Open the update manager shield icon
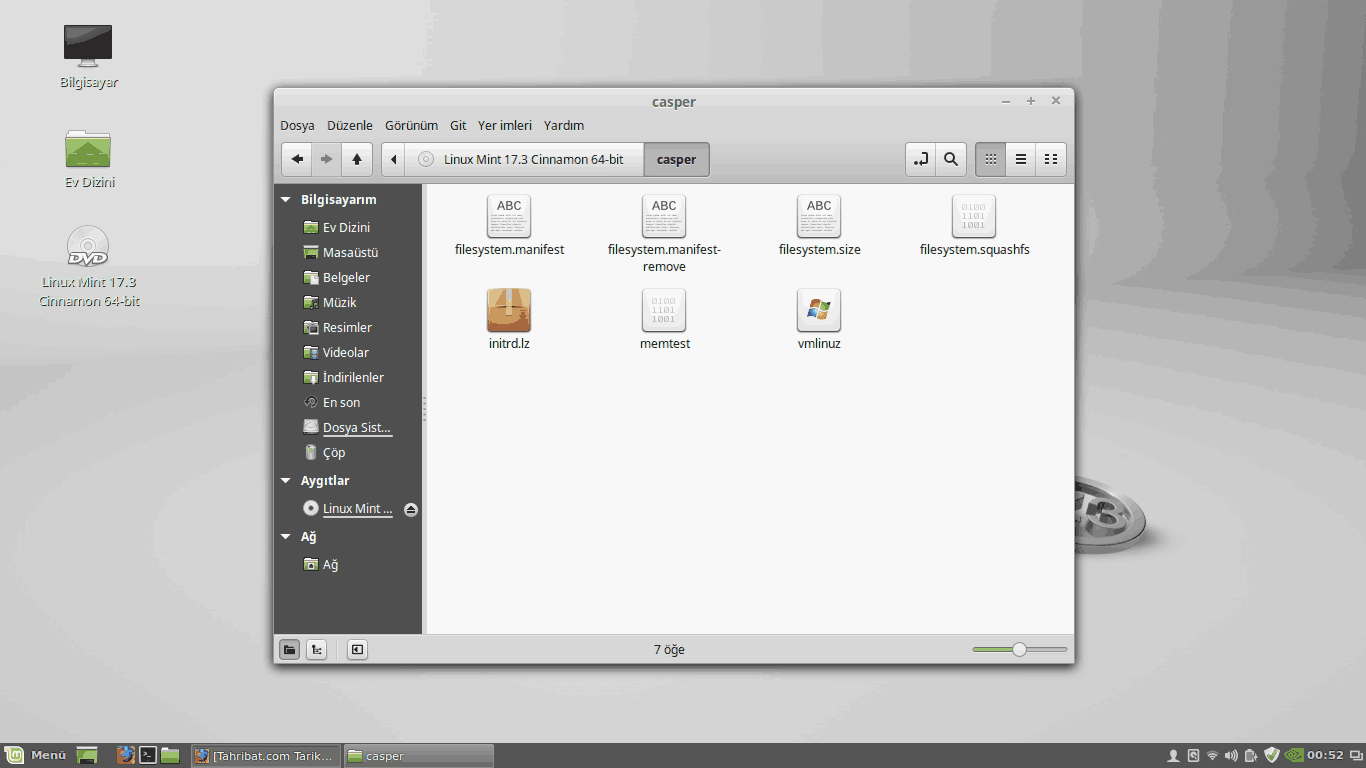This screenshot has width=1366, height=768. tap(1272, 755)
